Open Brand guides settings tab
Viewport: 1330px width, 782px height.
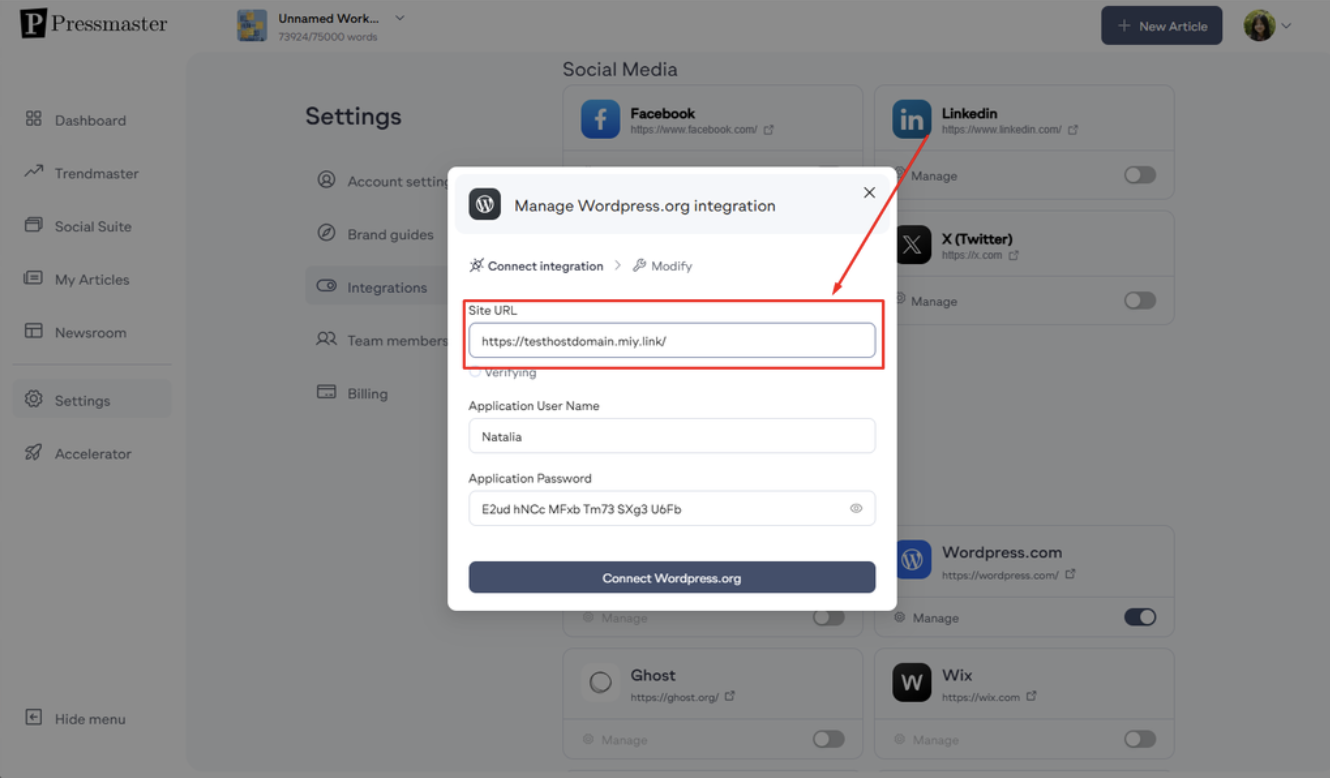(390, 234)
